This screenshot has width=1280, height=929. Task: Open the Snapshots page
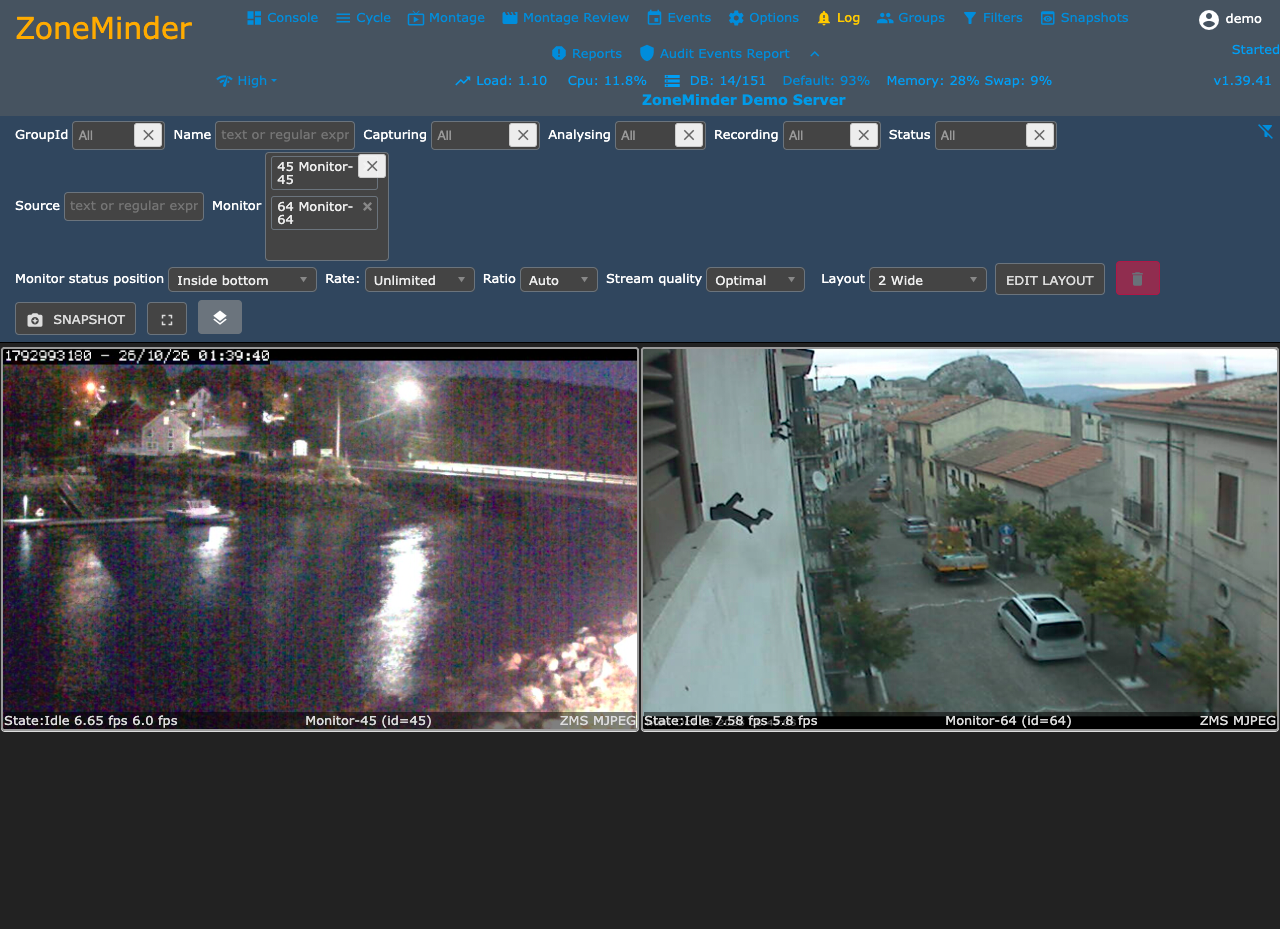(1084, 17)
